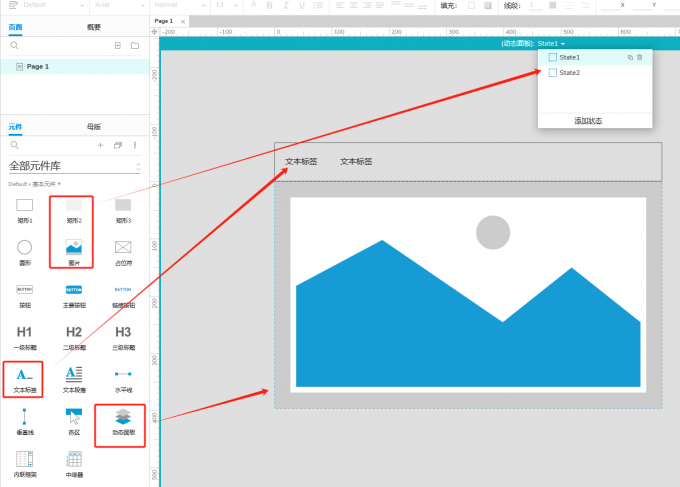This screenshot has height=487, width=680.
Task: Choose the 占位符 placeholder widget
Action: pyautogui.click(x=123, y=250)
